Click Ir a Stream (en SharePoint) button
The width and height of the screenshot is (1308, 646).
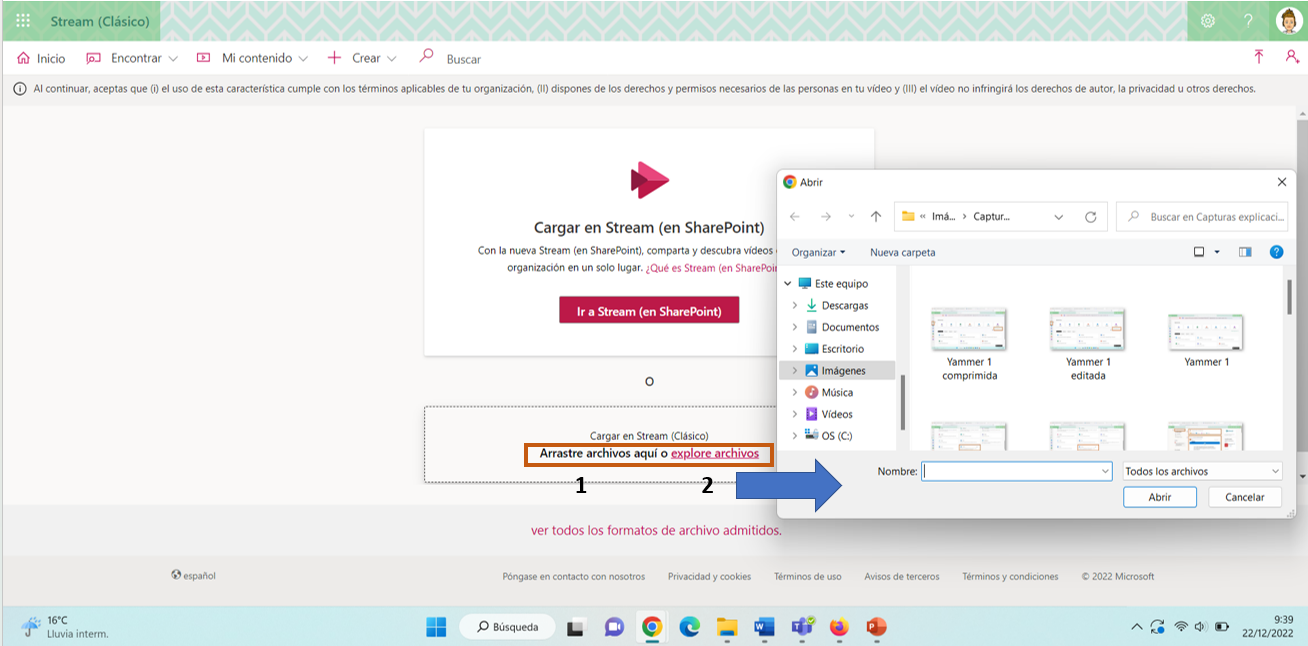[649, 311]
